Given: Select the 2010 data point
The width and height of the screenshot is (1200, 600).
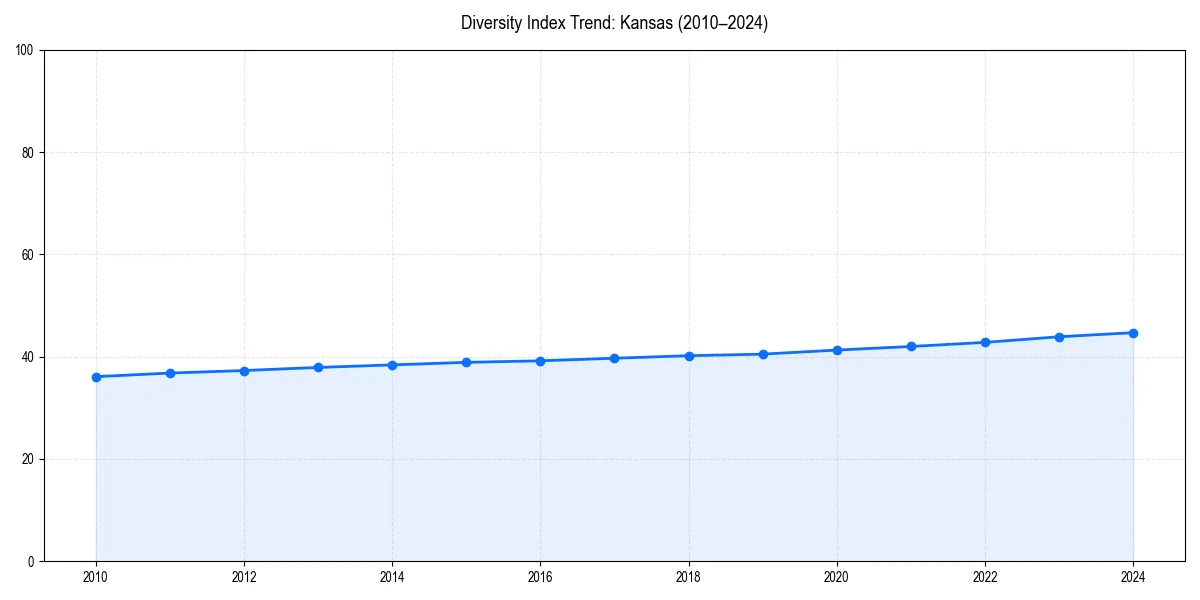Looking at the screenshot, I should click(x=96, y=377).
